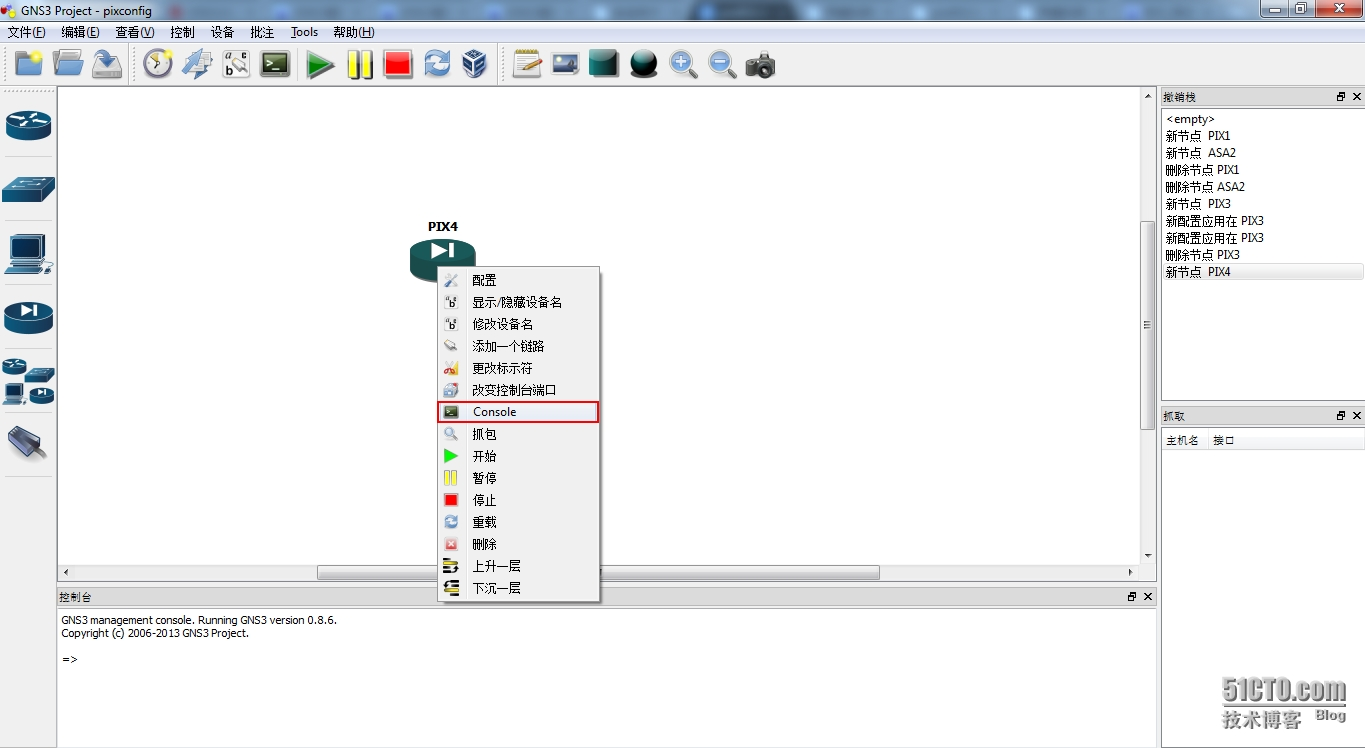1365x748 pixels.
Task: Choose 下沉一层 in the context menu
Action: pyautogui.click(x=519, y=588)
